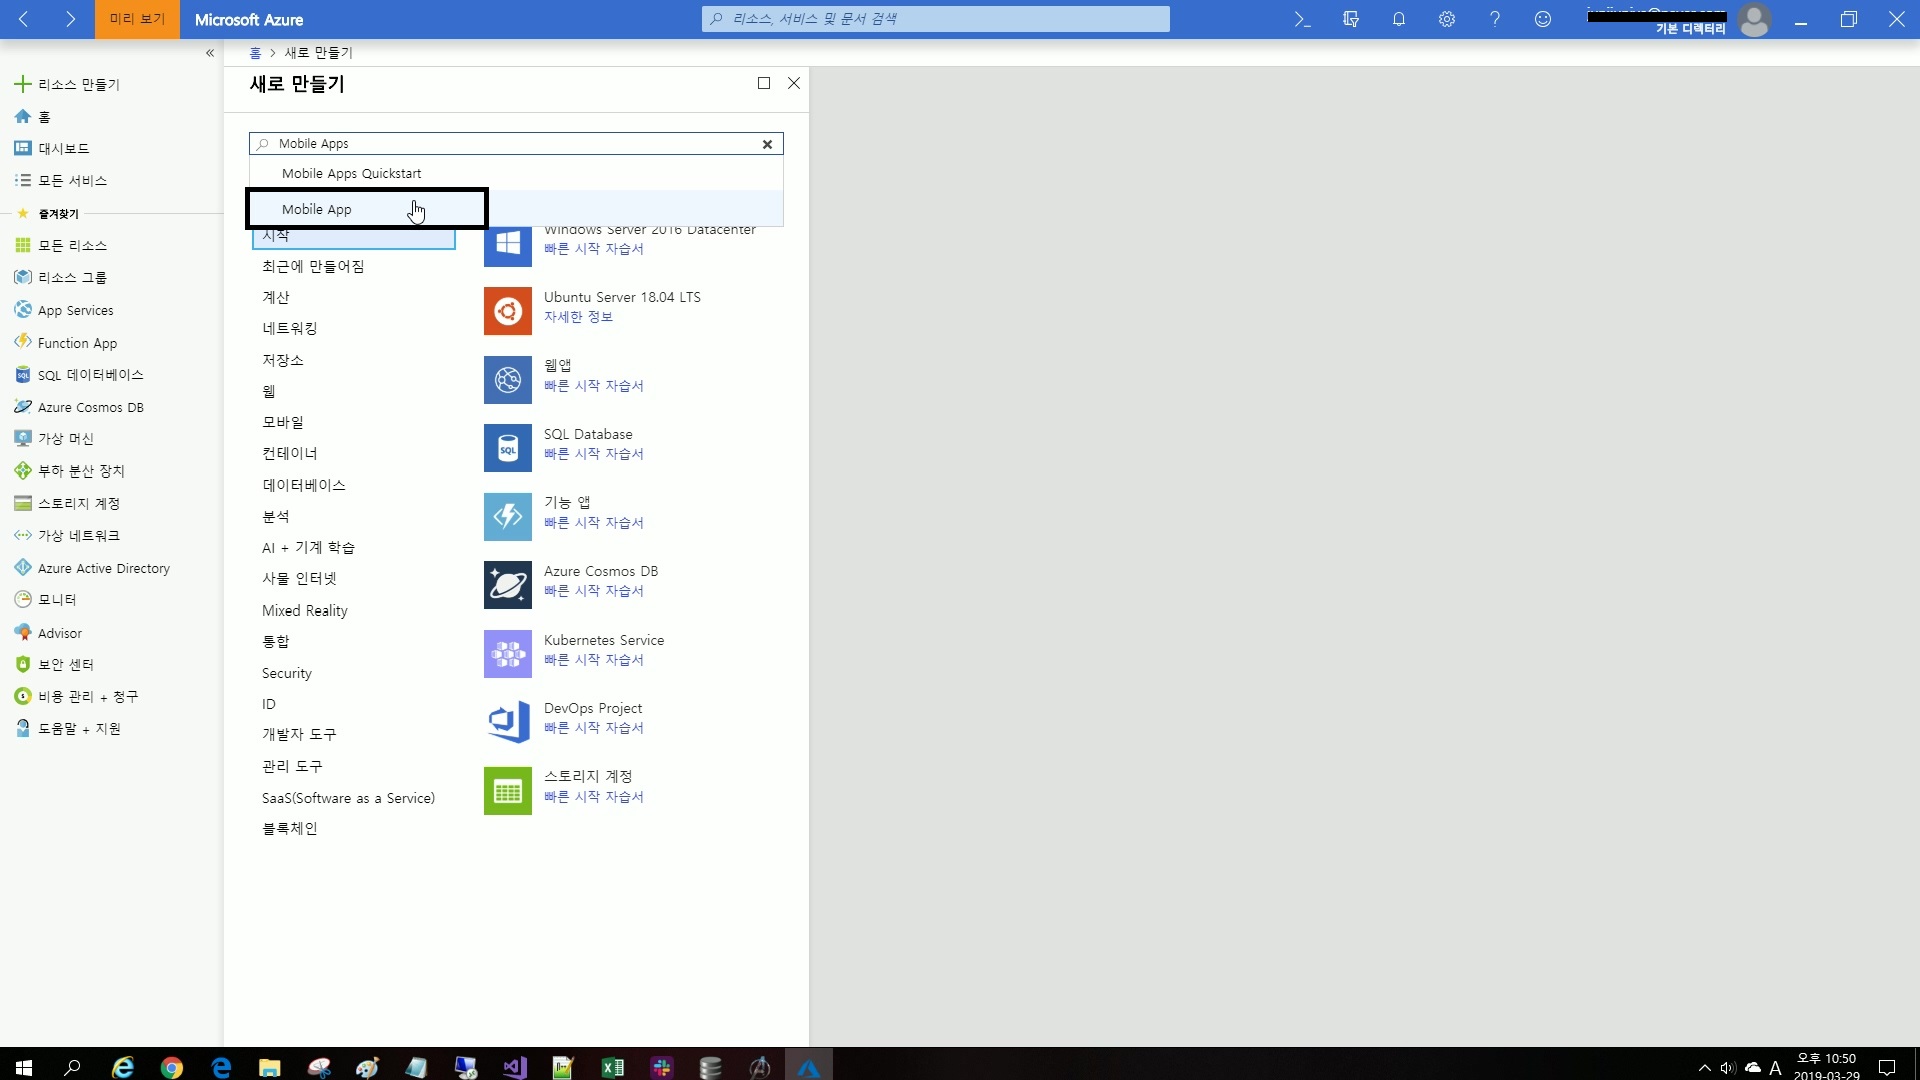Click the Ubuntu Server 18.04 LTS icon
This screenshot has height=1080, width=1920.
point(508,311)
